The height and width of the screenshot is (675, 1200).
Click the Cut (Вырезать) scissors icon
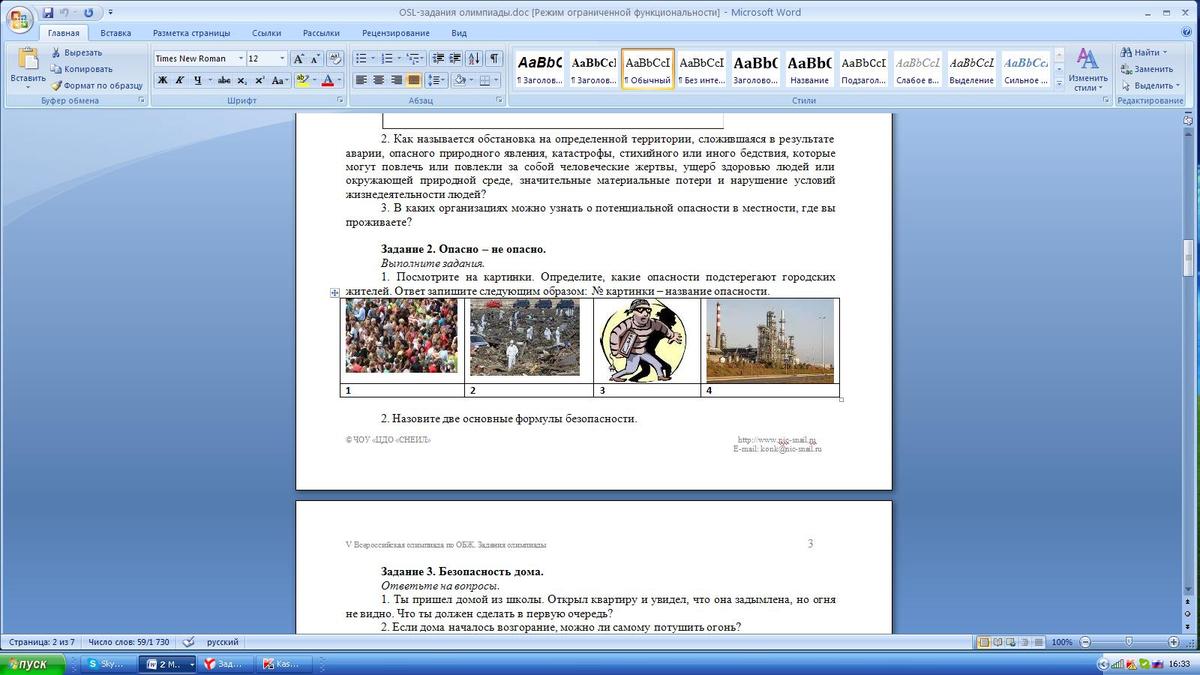pos(56,53)
